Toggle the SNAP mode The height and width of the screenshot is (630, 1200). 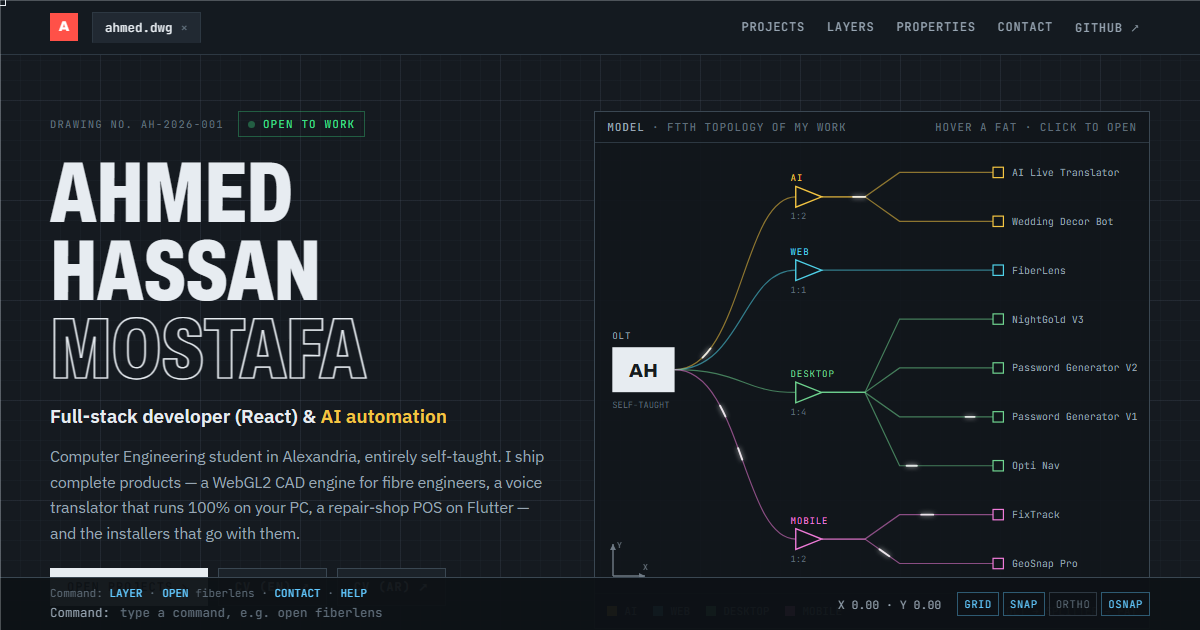click(x=1023, y=604)
